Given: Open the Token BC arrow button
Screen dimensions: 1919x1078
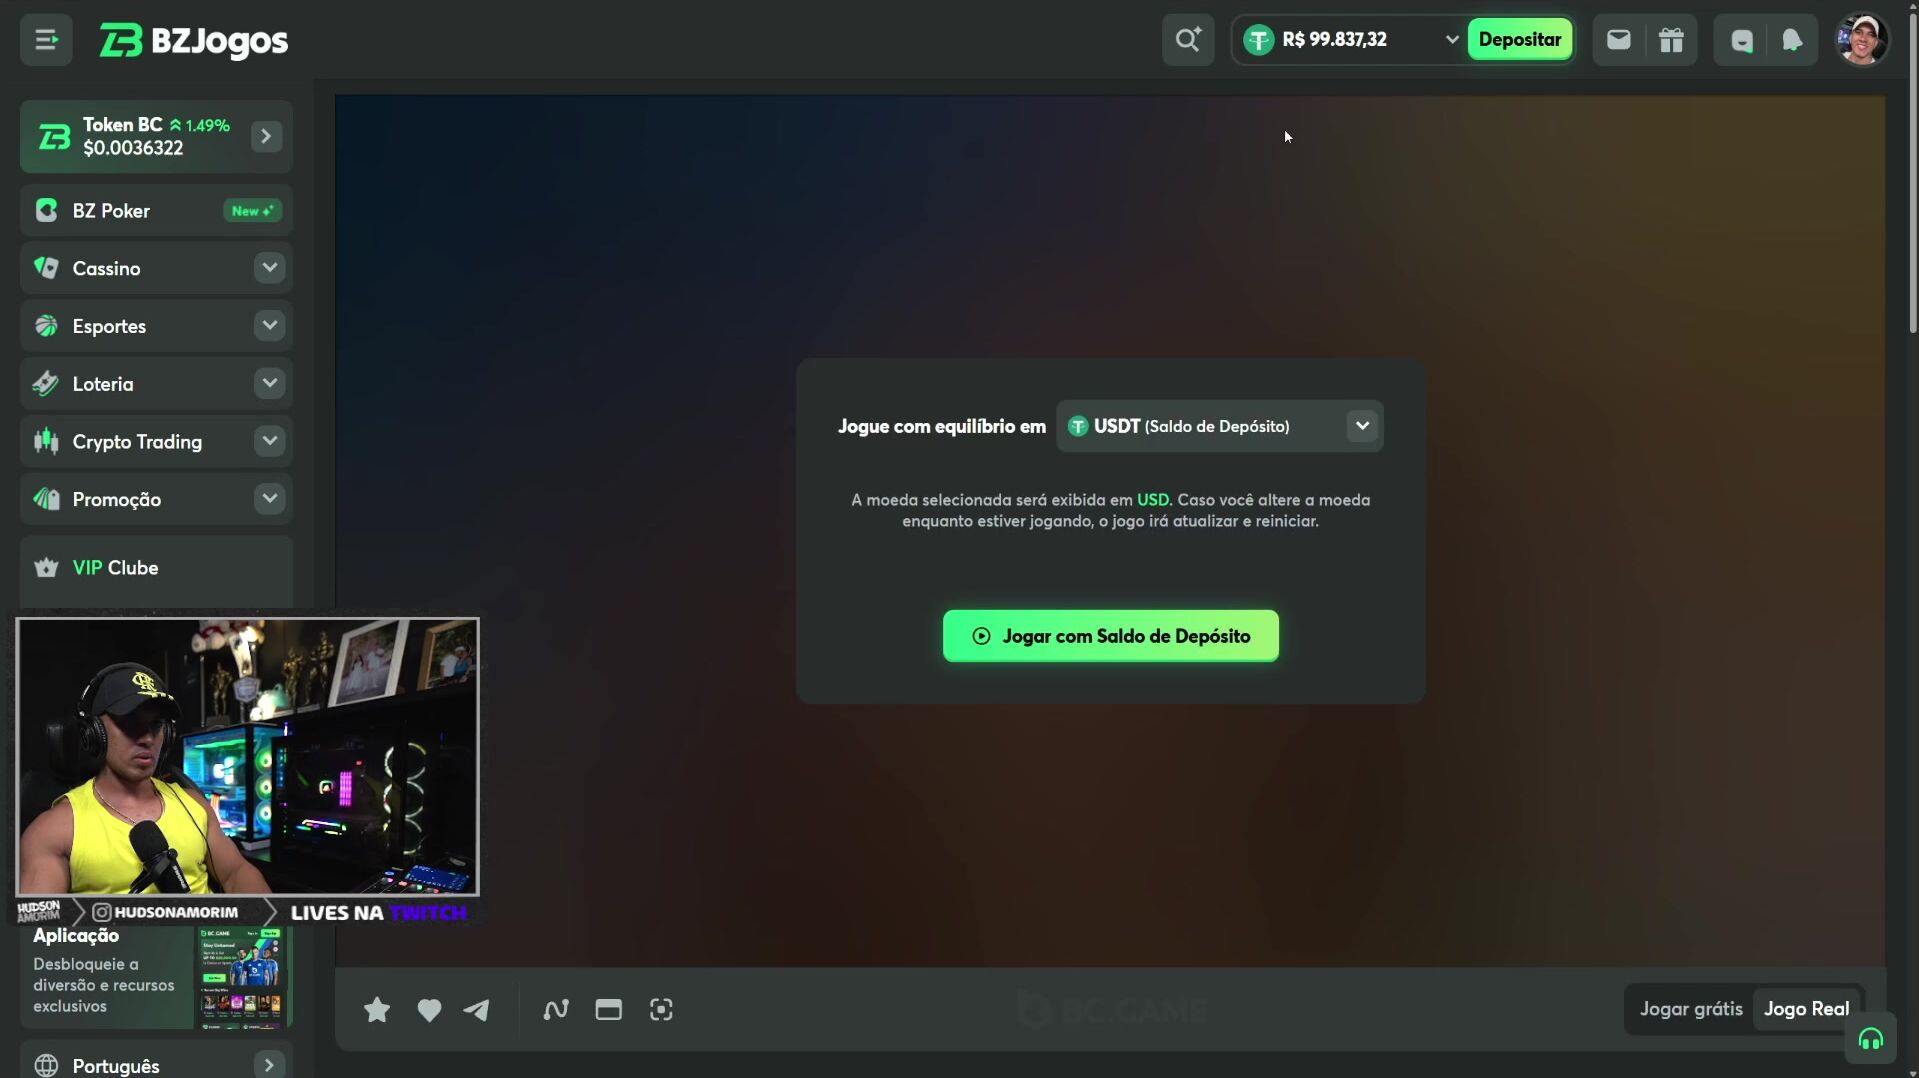Looking at the screenshot, I should point(266,136).
